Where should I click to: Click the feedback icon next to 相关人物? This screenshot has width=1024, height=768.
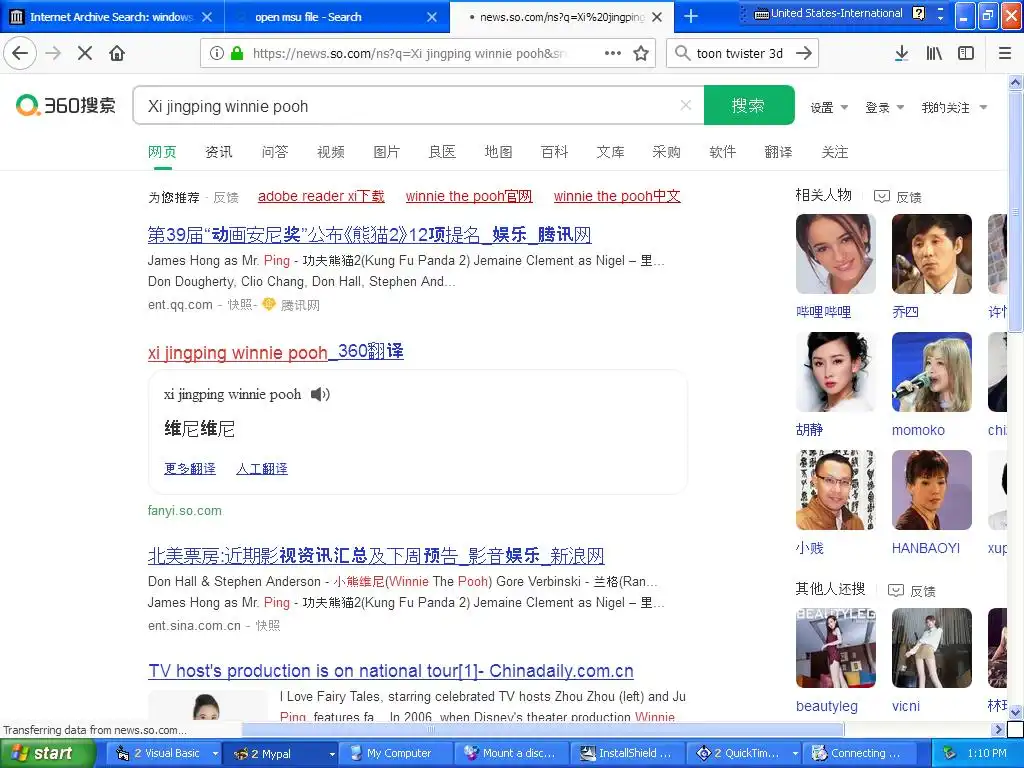point(882,197)
